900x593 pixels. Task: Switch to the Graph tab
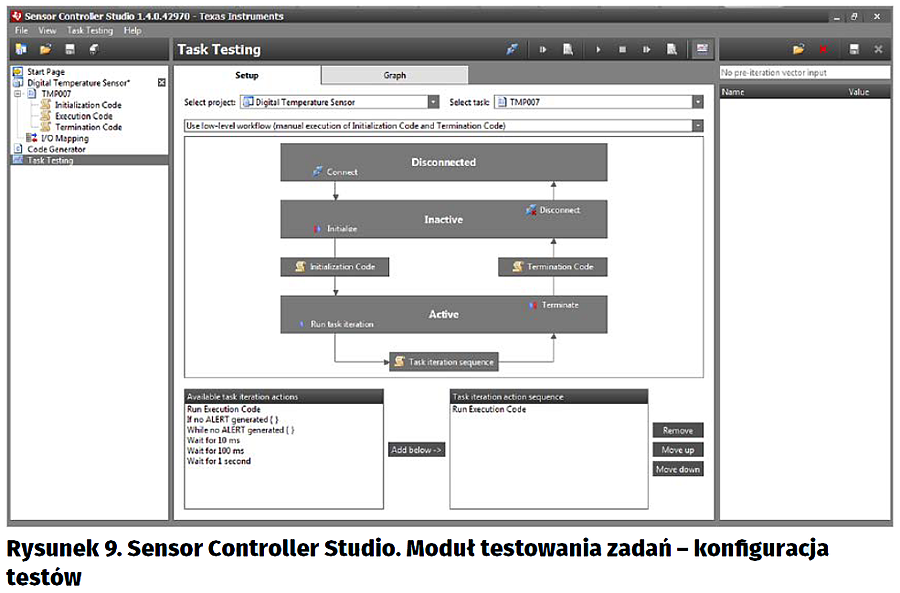pos(394,76)
